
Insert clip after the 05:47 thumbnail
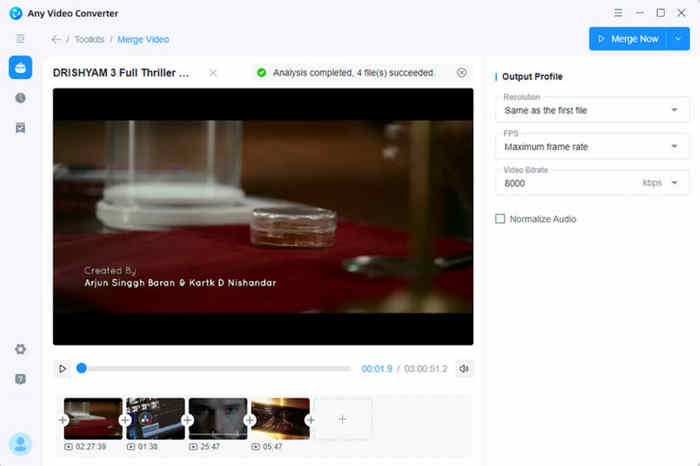coord(311,420)
